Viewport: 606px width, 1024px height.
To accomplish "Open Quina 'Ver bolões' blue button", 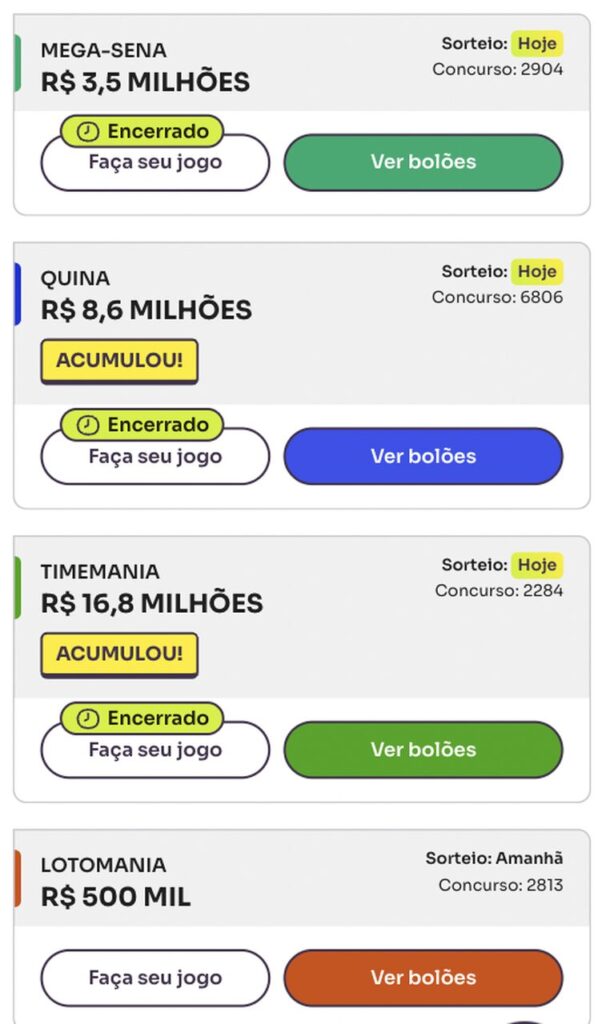I will (423, 456).
